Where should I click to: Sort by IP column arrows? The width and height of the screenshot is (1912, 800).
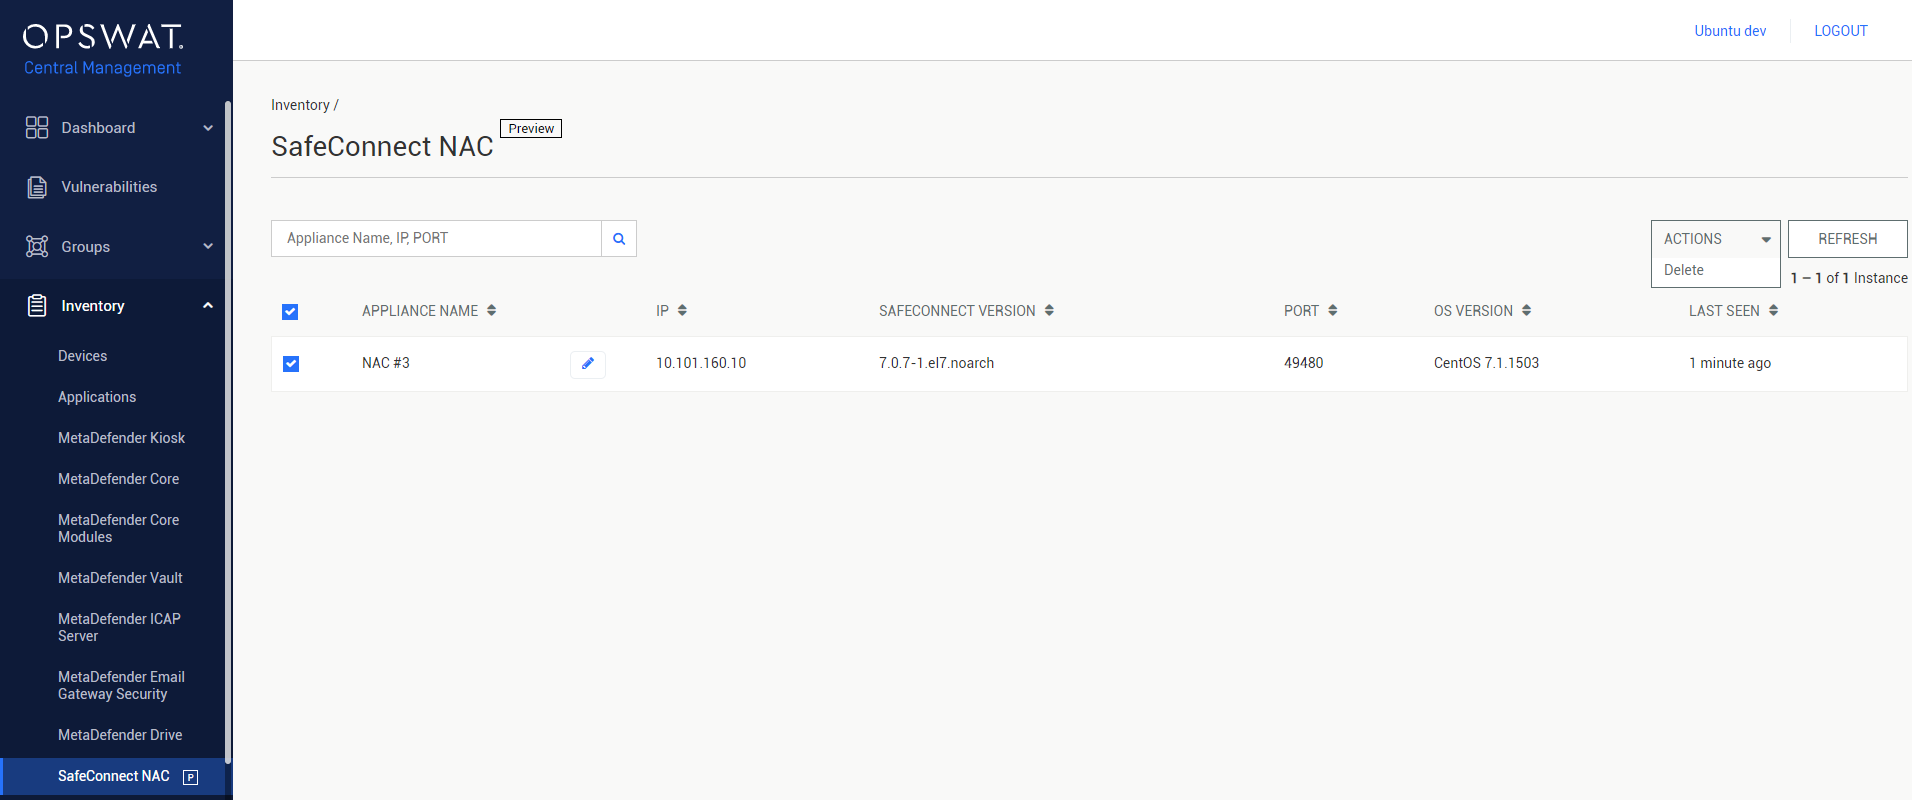tap(682, 311)
